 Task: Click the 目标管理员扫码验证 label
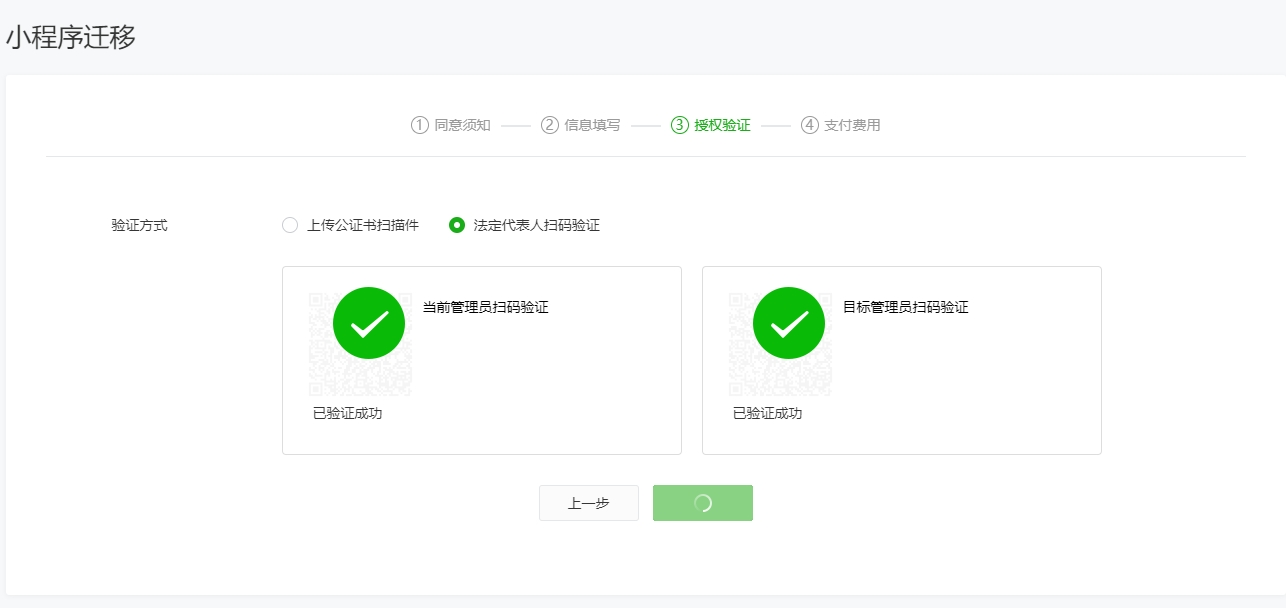[x=906, y=307]
